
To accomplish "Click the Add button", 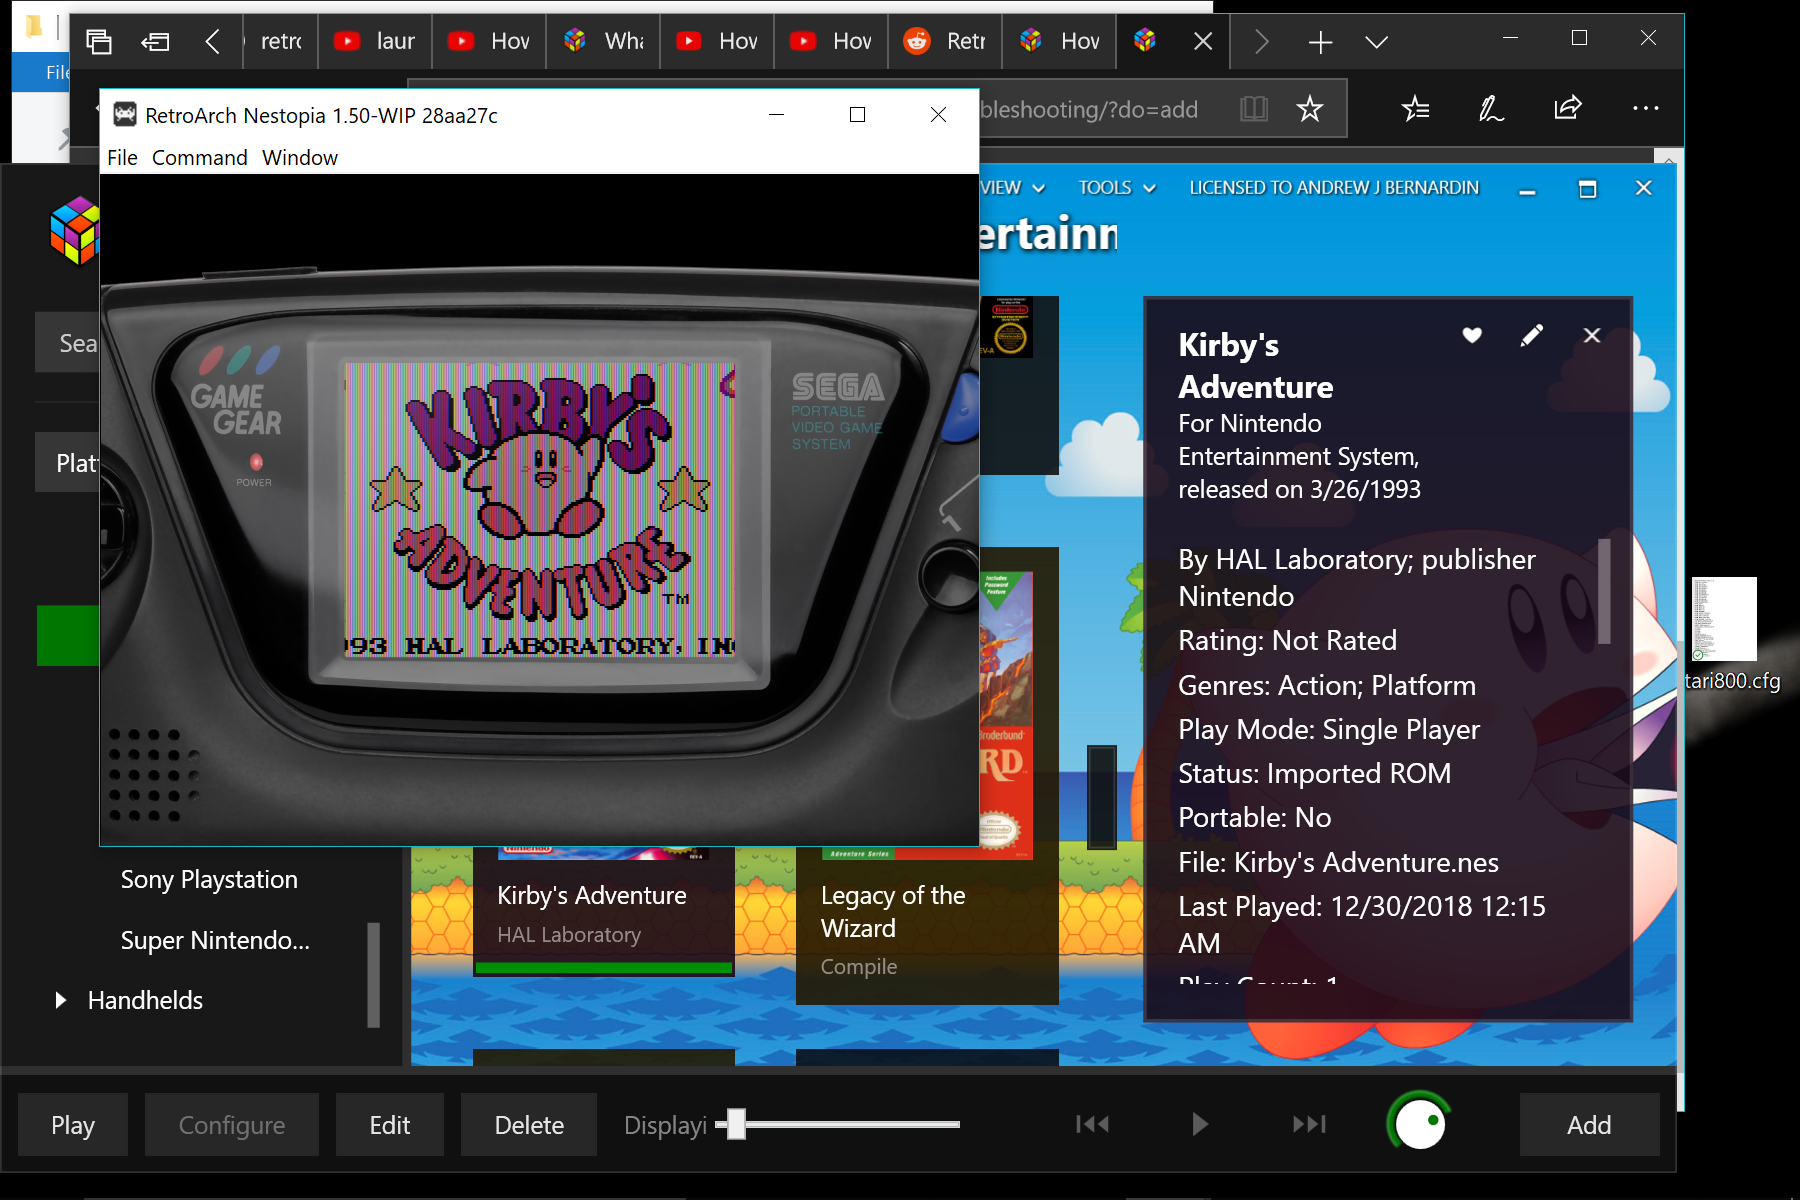I will [1589, 1125].
